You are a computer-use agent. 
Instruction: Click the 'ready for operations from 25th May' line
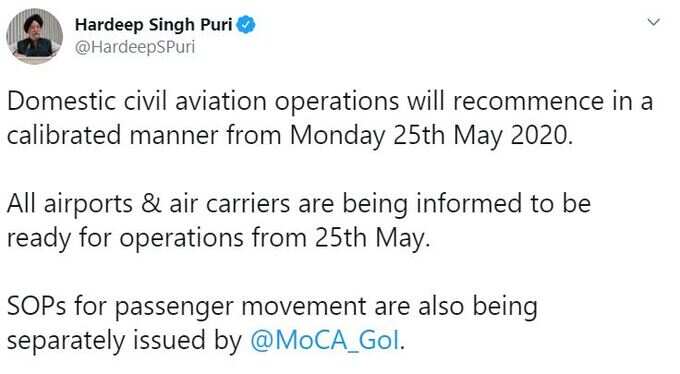click(219, 239)
